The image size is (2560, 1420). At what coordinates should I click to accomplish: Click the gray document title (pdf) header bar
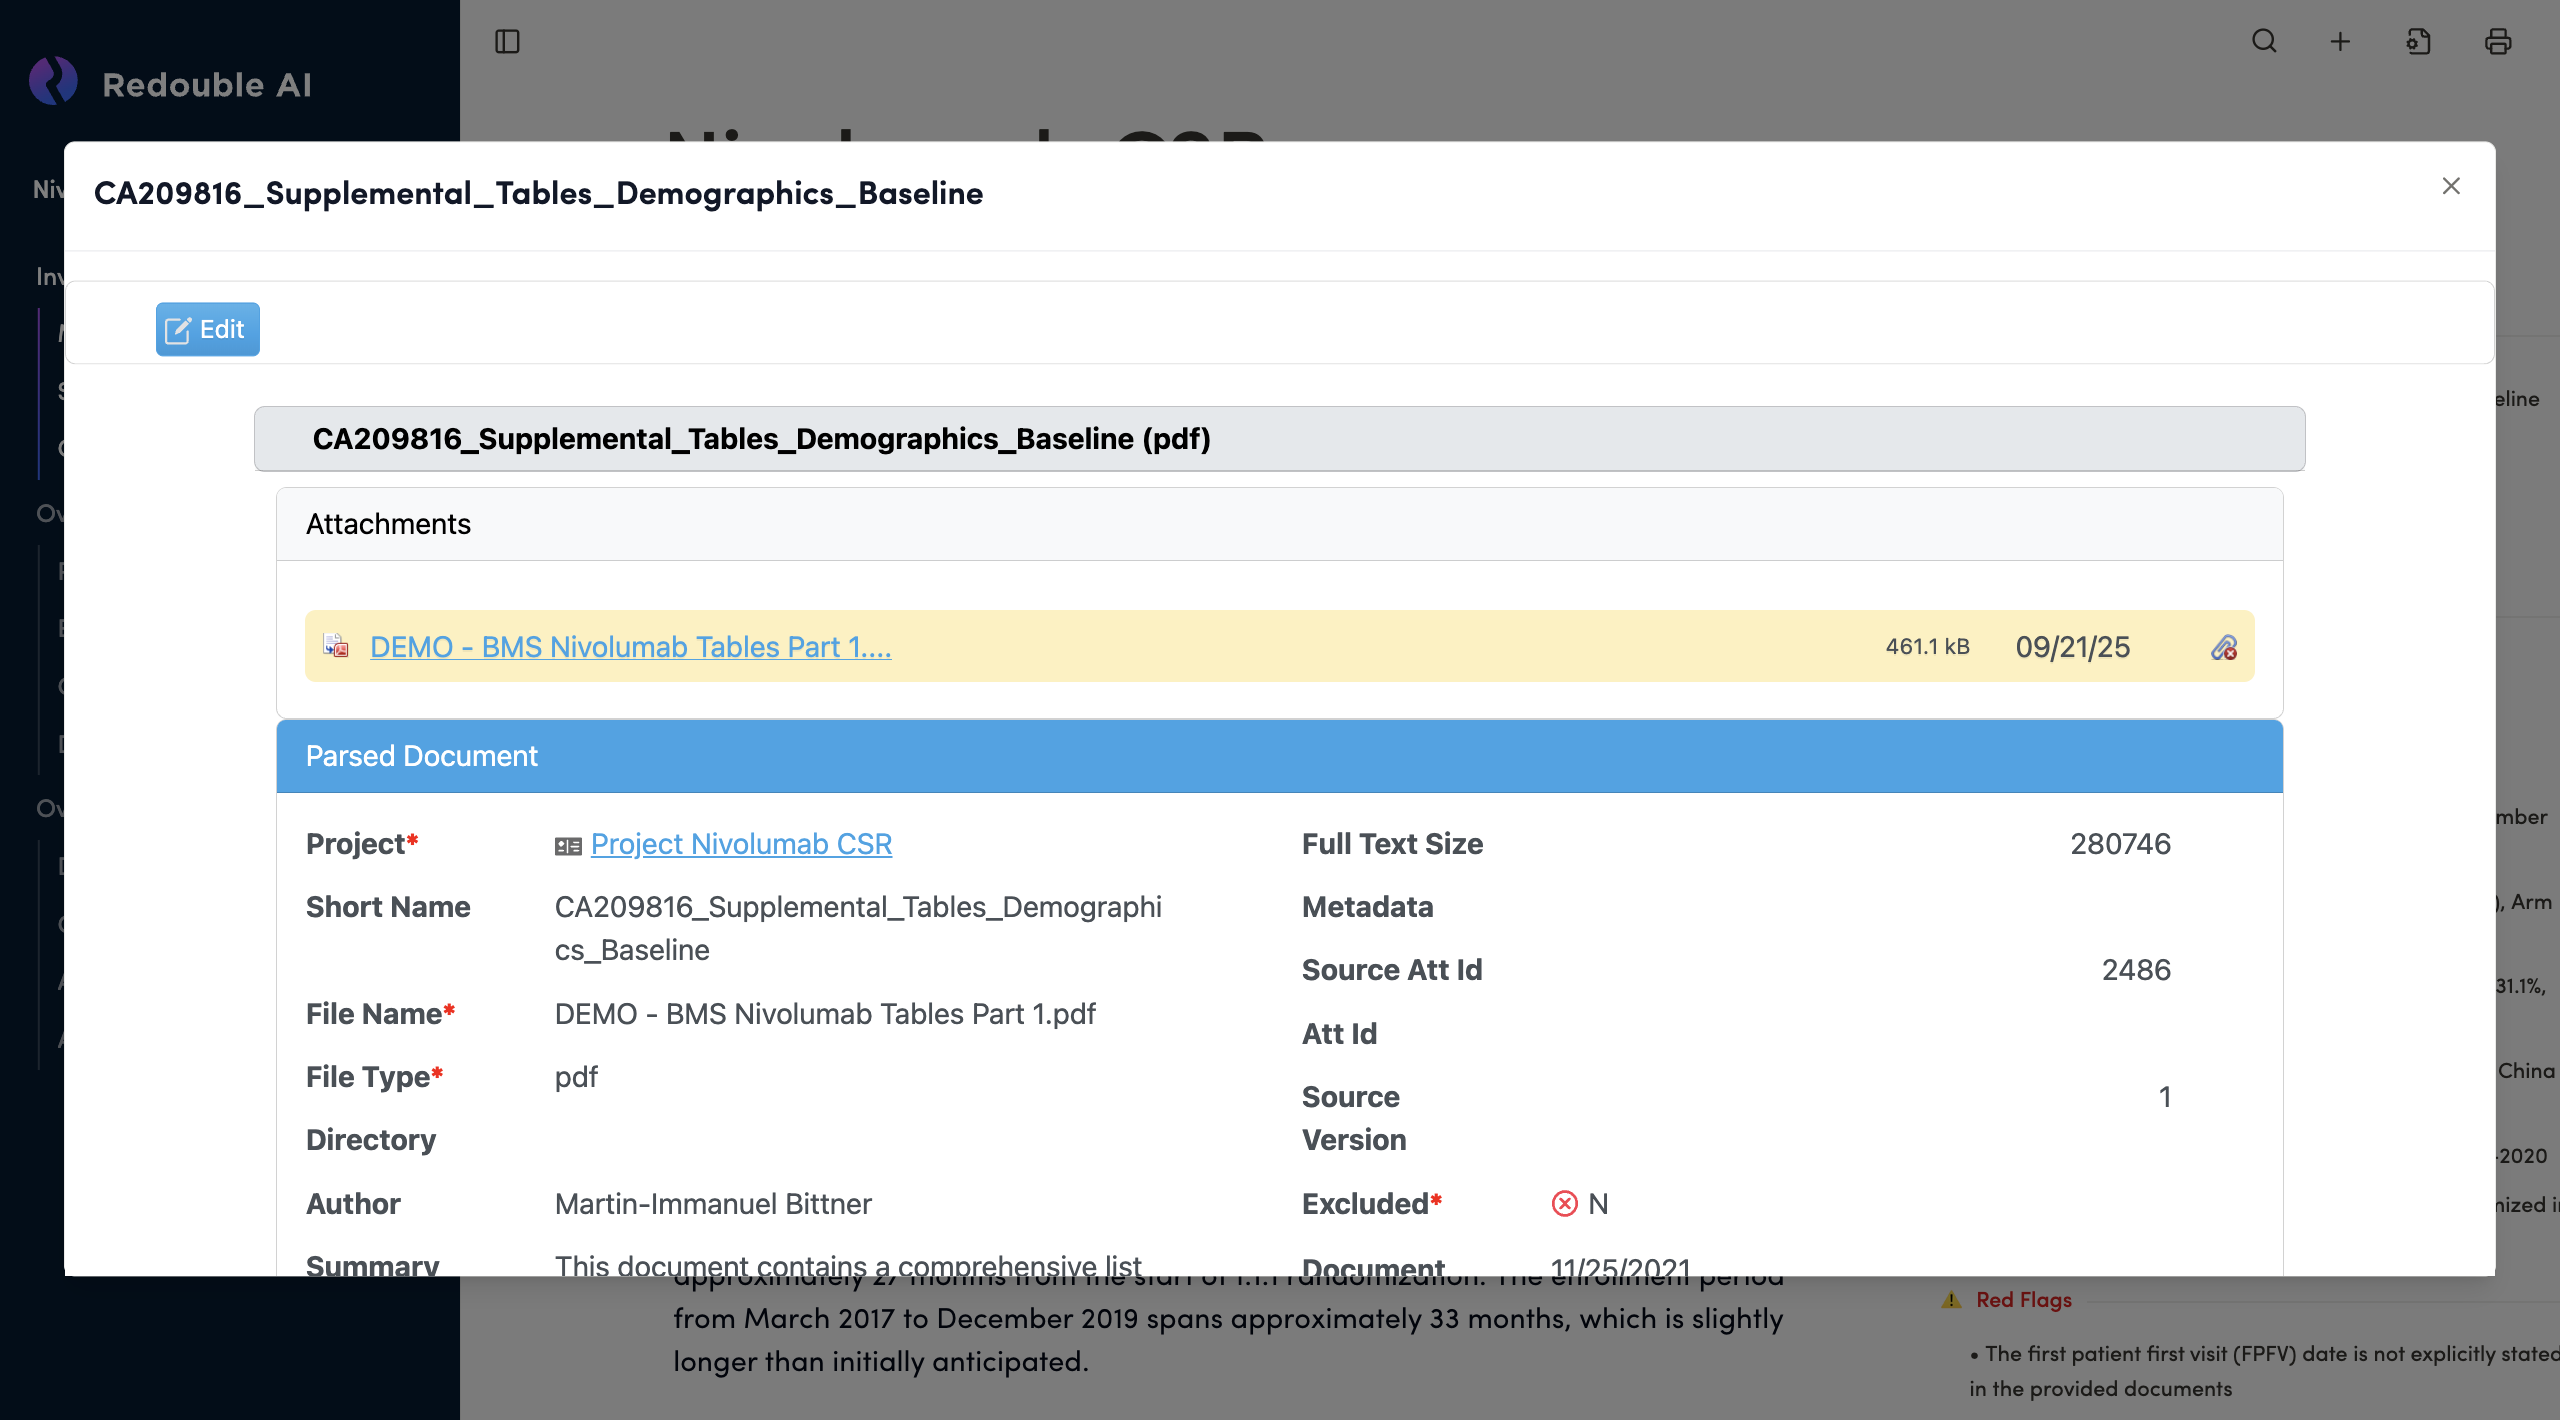(x=1279, y=438)
